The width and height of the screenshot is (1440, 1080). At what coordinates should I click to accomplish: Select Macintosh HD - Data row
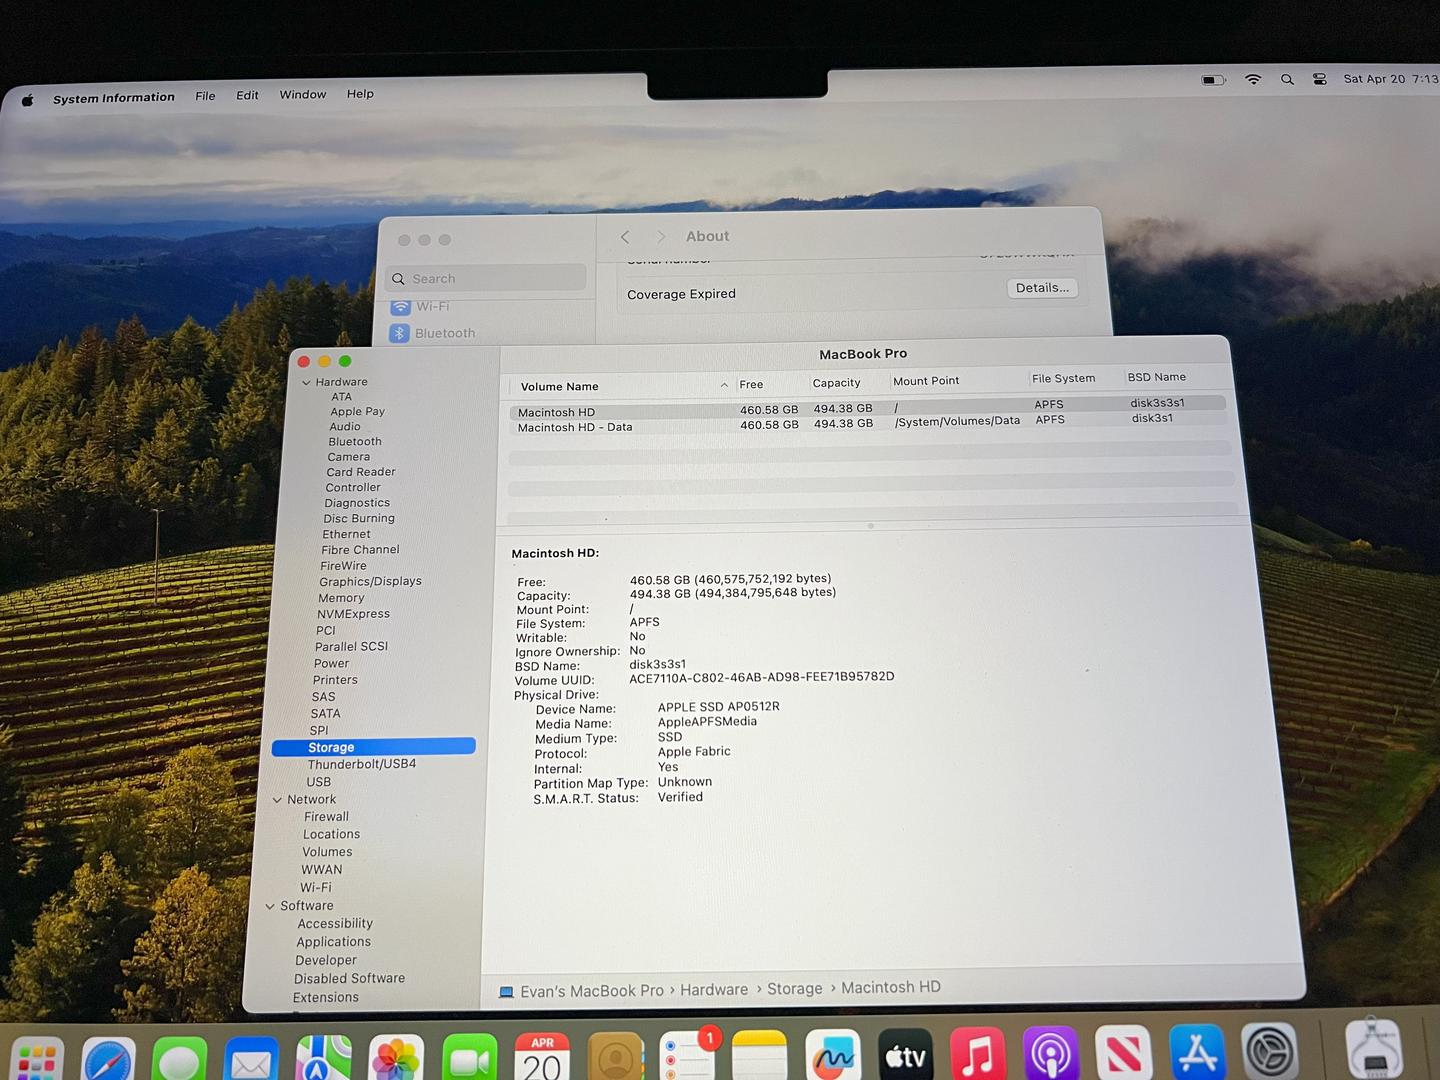tap(866, 425)
